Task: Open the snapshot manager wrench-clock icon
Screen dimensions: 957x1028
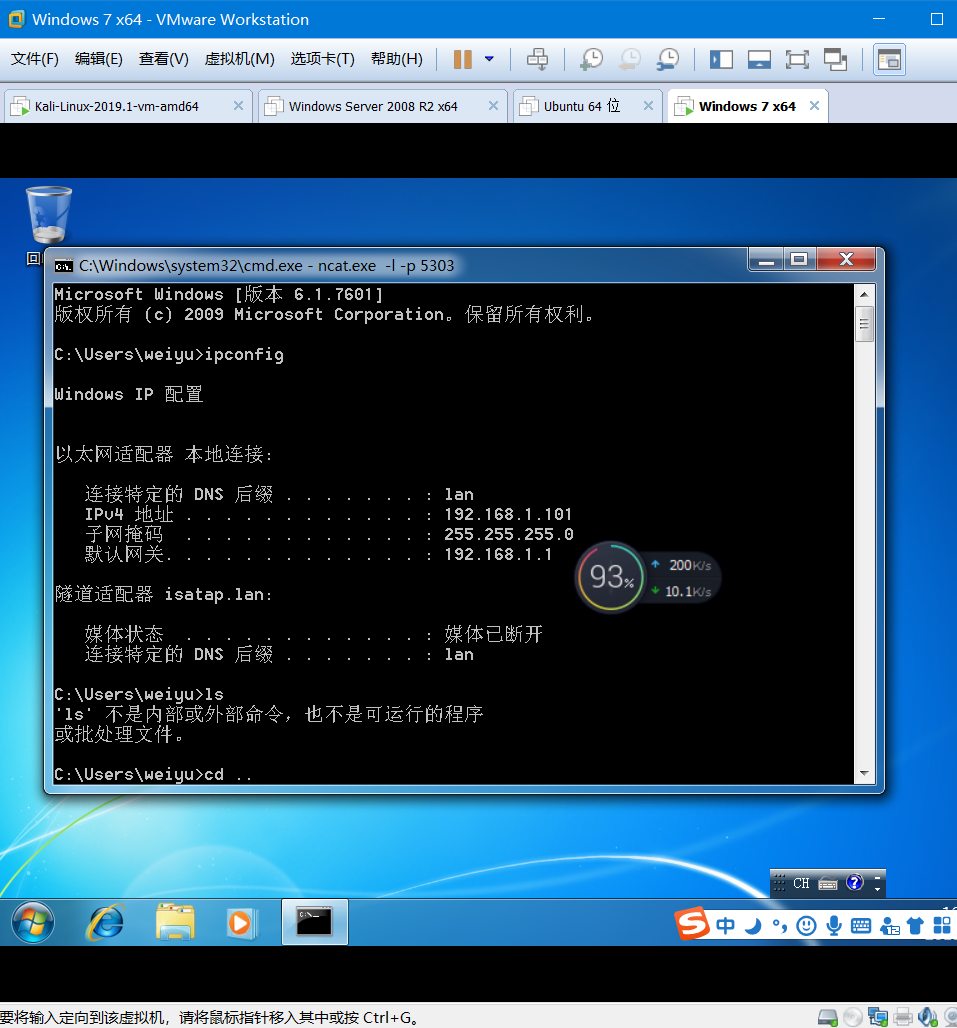Action: [668, 59]
